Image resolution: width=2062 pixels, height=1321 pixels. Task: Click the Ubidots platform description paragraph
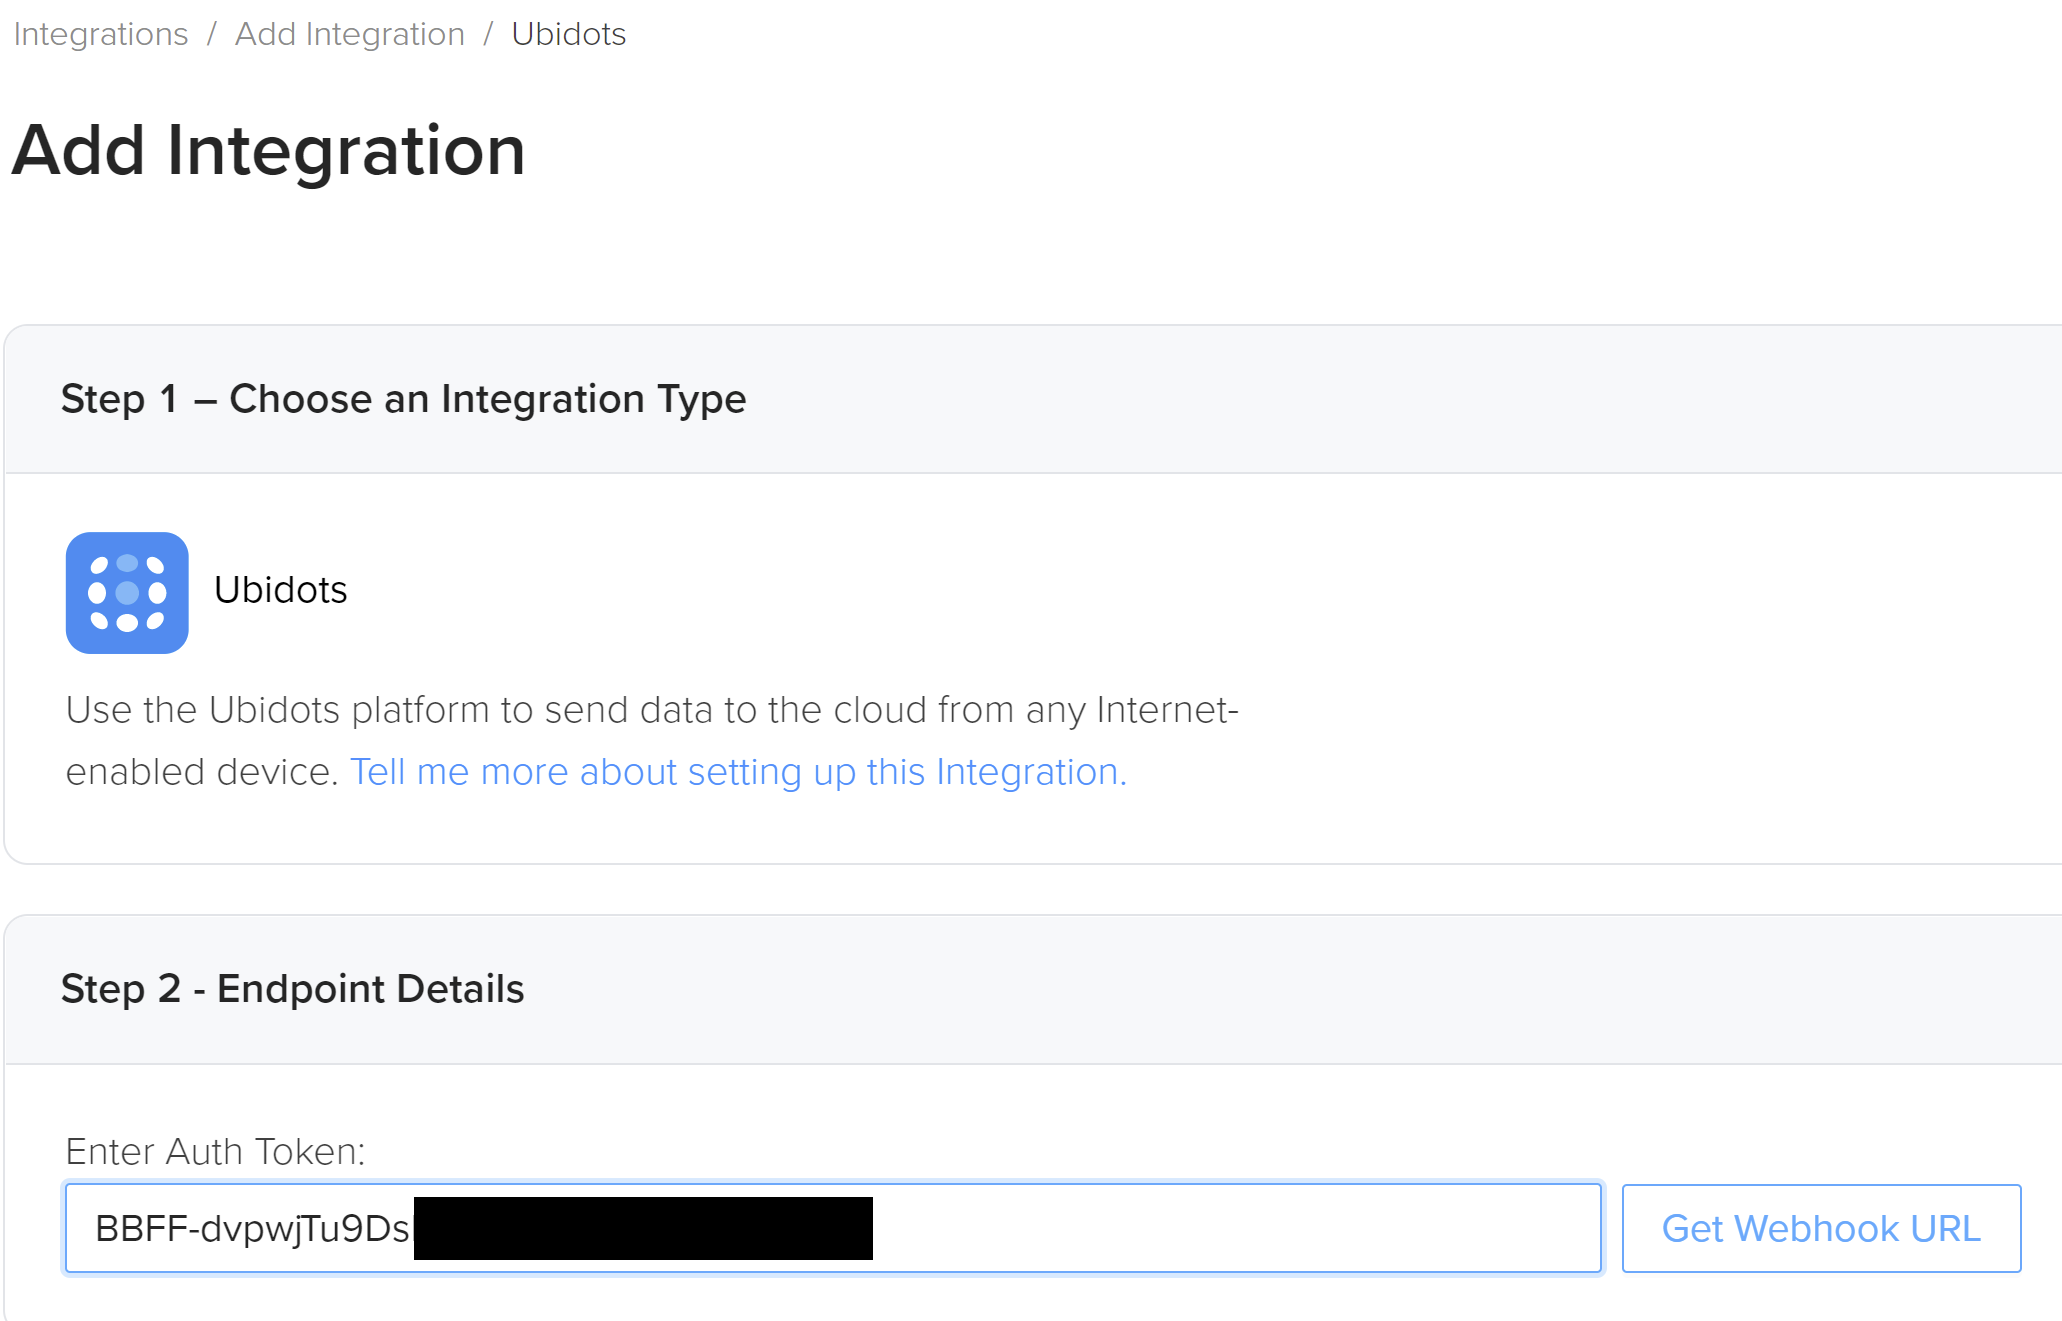(x=652, y=711)
